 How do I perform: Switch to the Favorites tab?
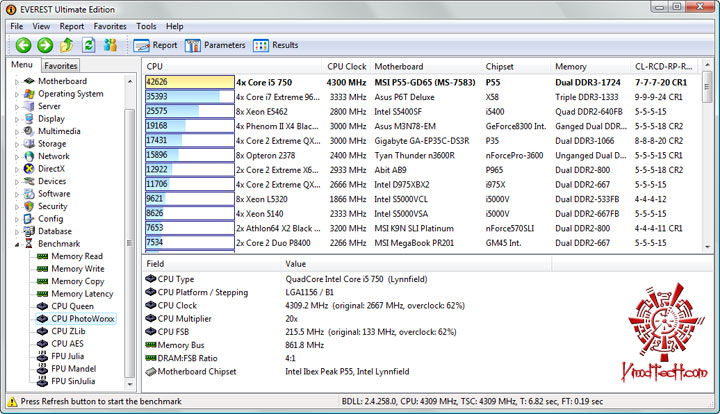pyautogui.click(x=61, y=66)
